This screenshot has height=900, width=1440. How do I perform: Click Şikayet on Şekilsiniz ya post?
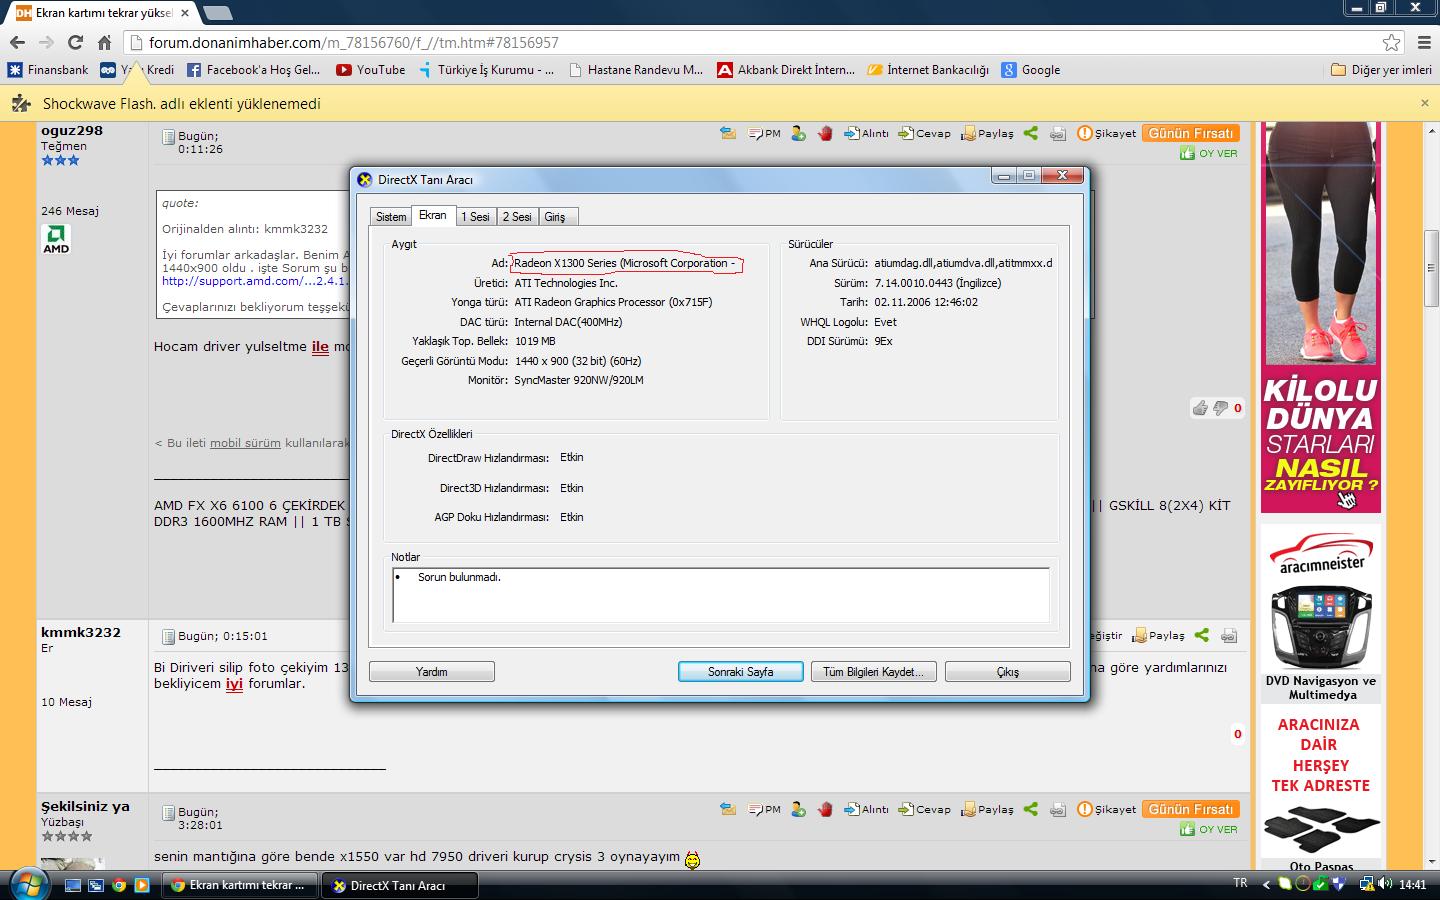(x=1106, y=809)
